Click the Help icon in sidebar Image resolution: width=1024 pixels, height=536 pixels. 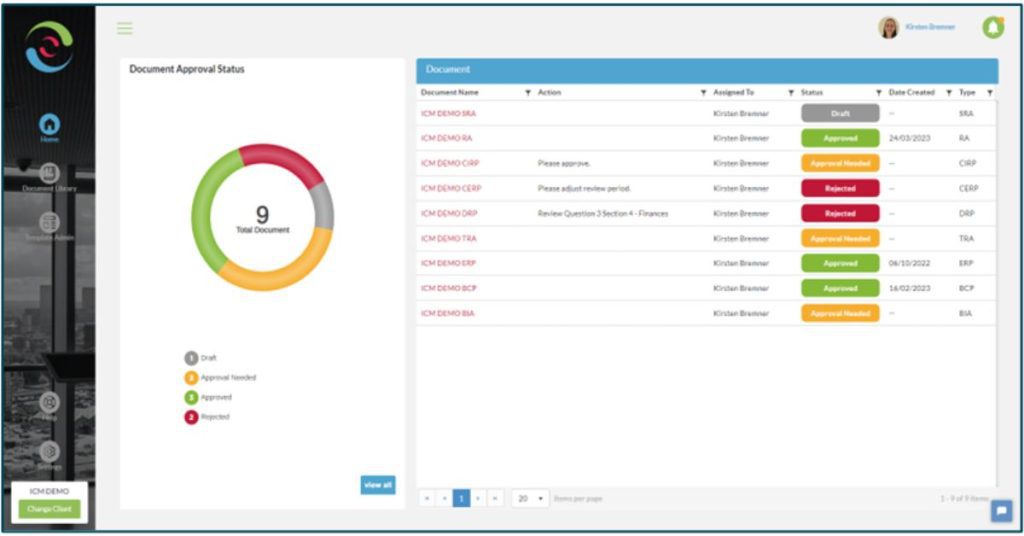pyautogui.click(x=50, y=403)
